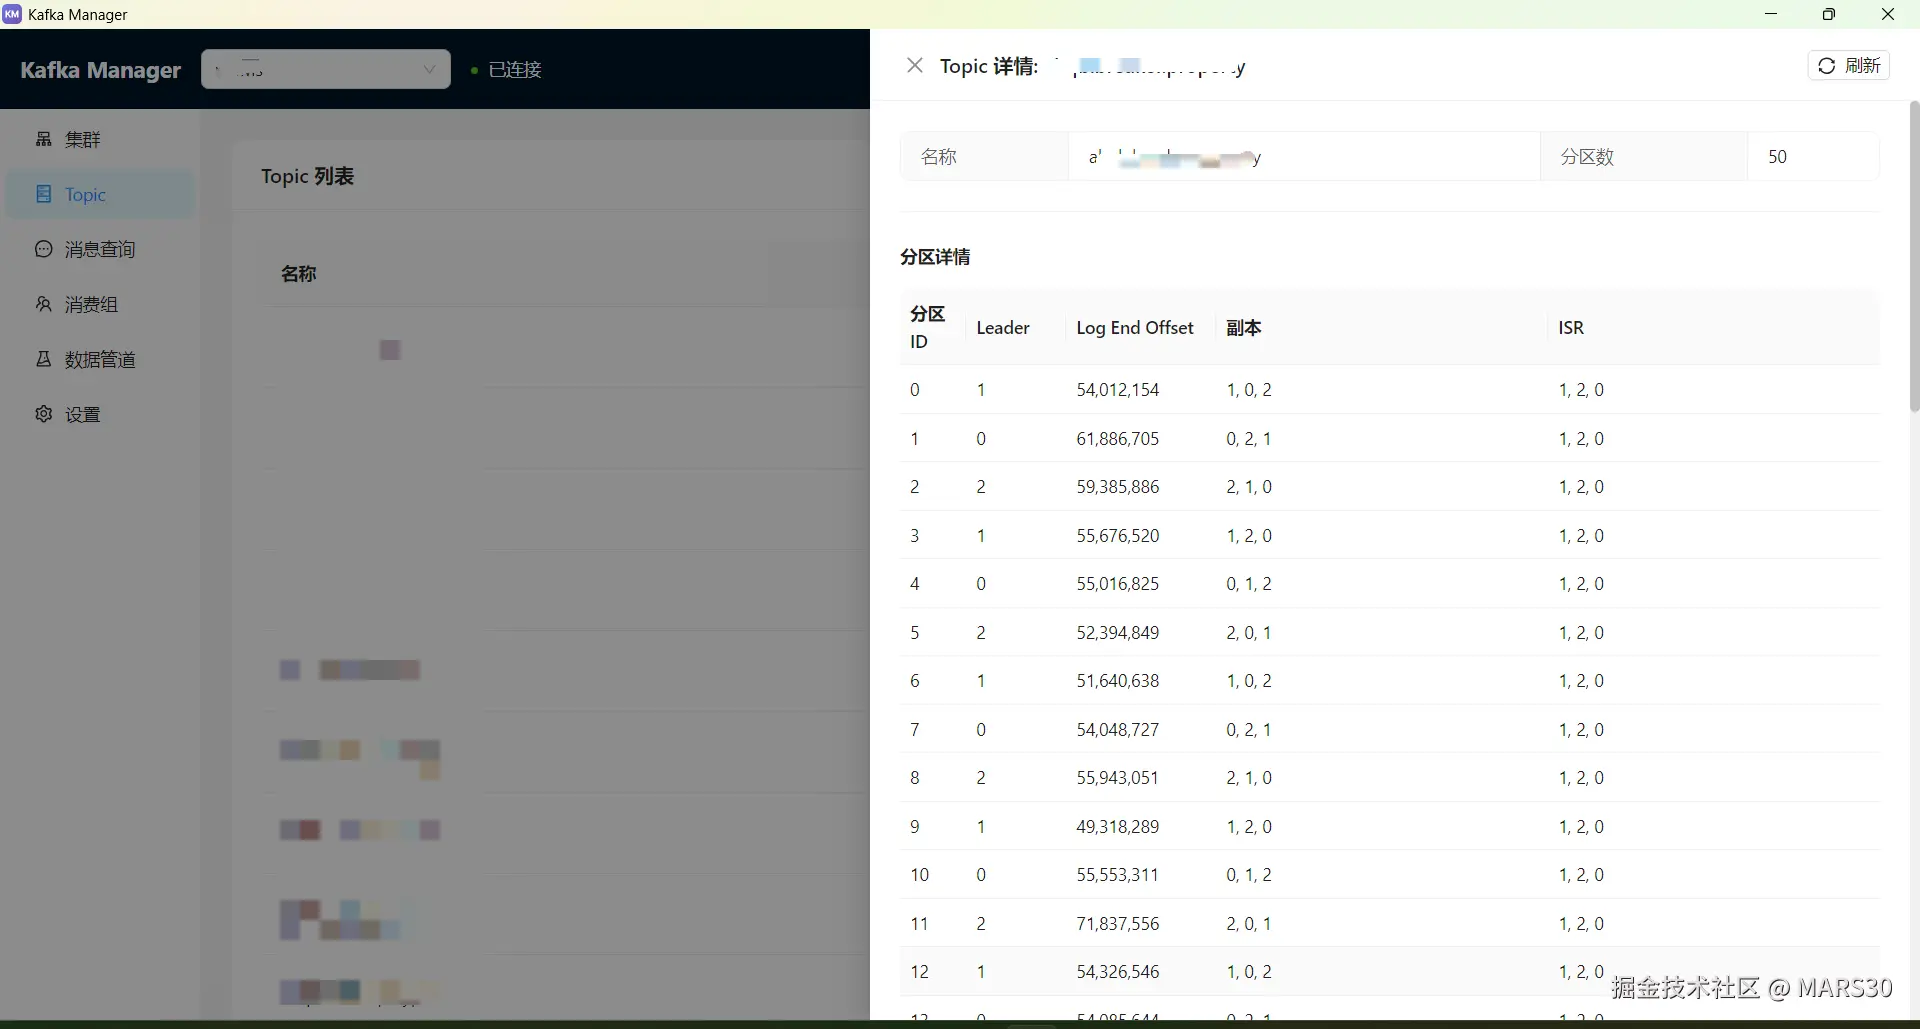This screenshot has width=1920, height=1029.
Task: Click the Topic 列表 heading
Action: [x=308, y=176]
